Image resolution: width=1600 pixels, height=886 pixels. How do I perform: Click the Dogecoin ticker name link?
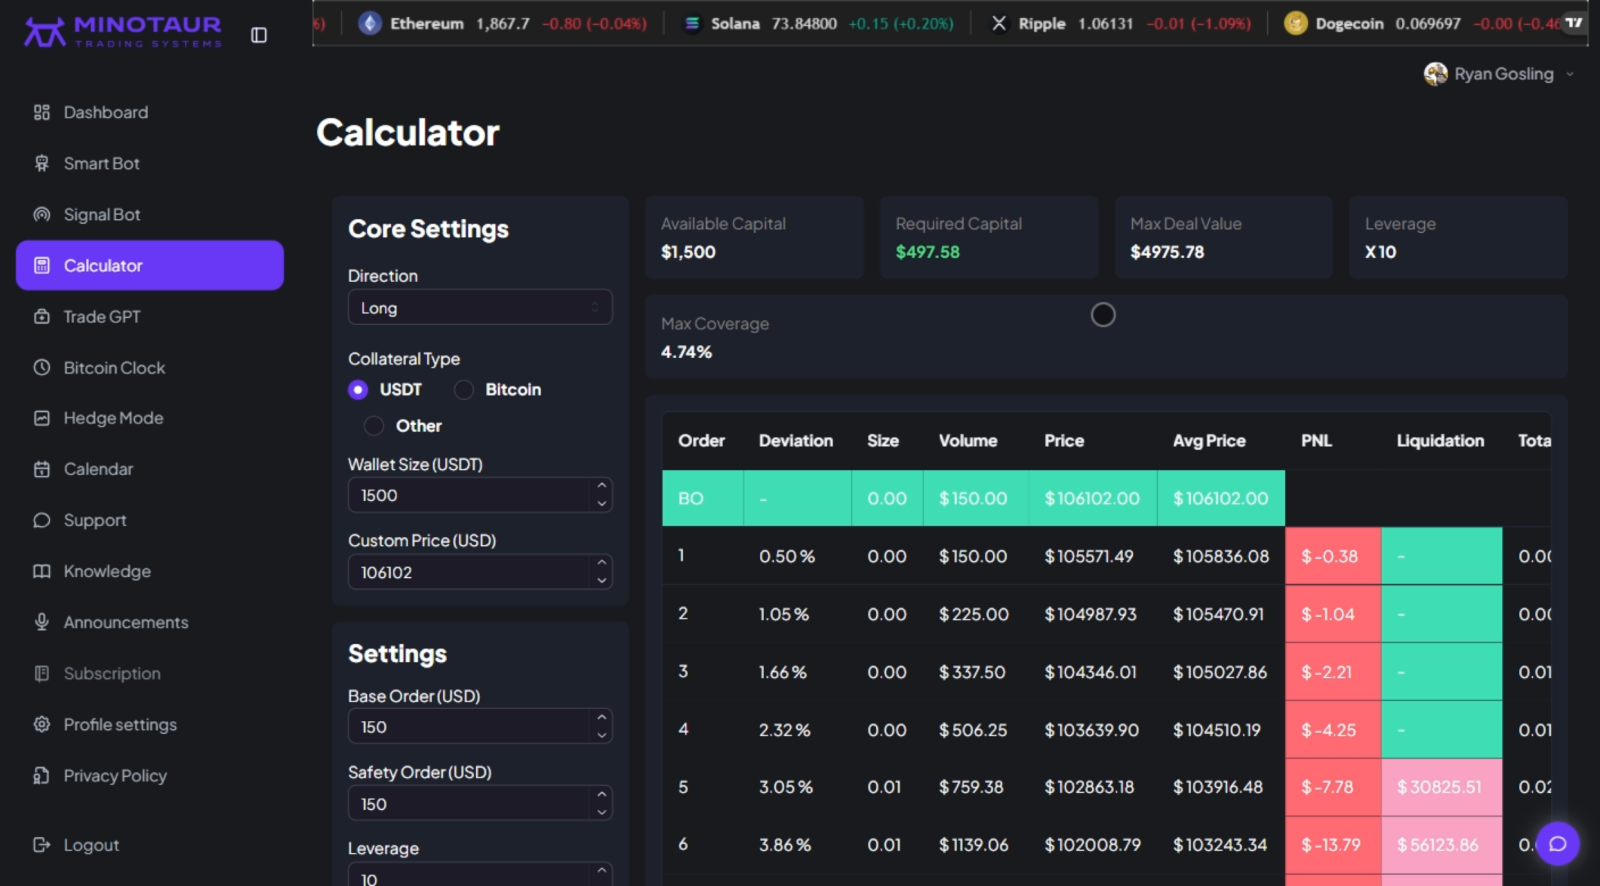1350,23
